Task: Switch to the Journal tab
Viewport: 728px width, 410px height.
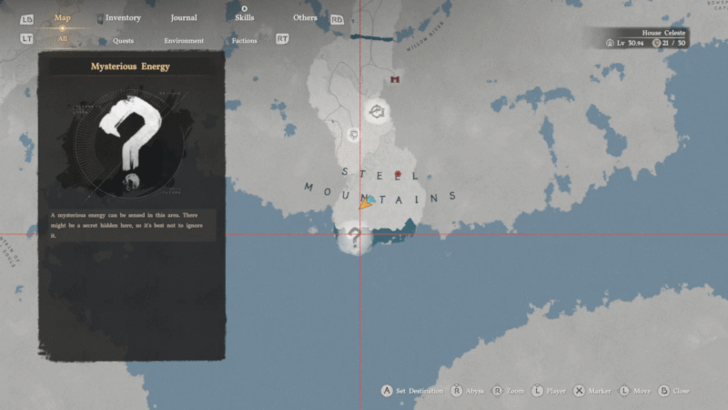Action: pos(183,18)
